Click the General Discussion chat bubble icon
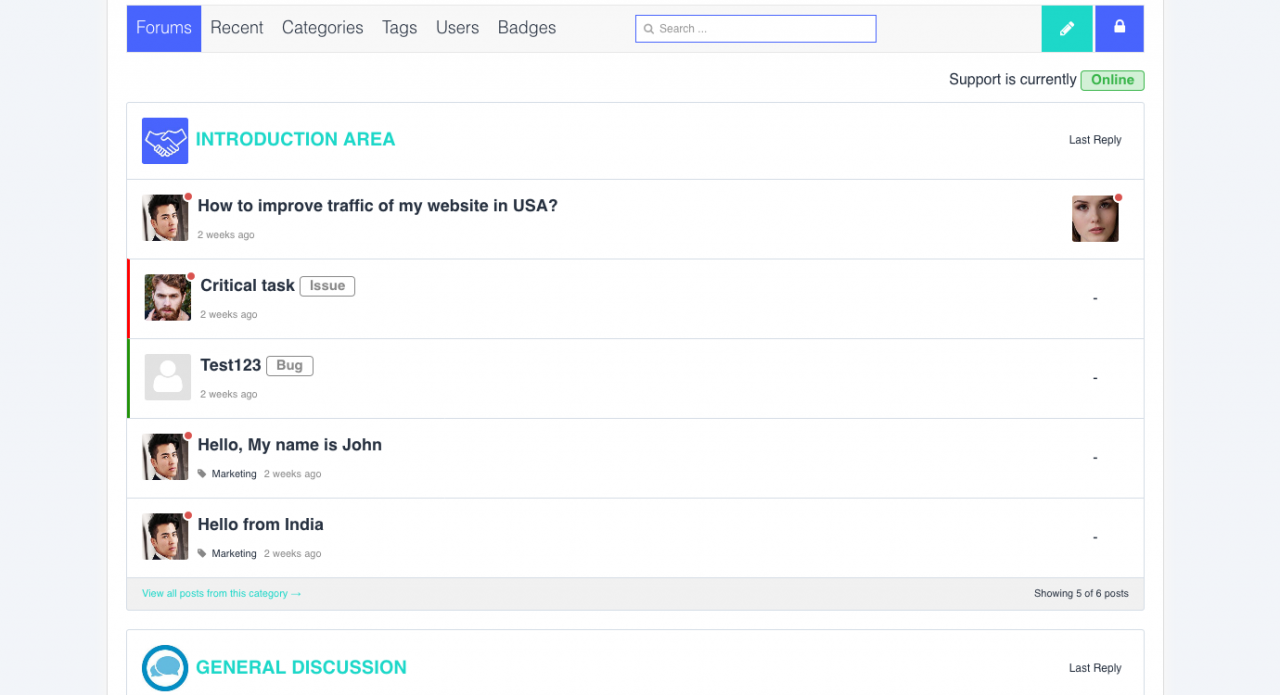 pos(165,667)
